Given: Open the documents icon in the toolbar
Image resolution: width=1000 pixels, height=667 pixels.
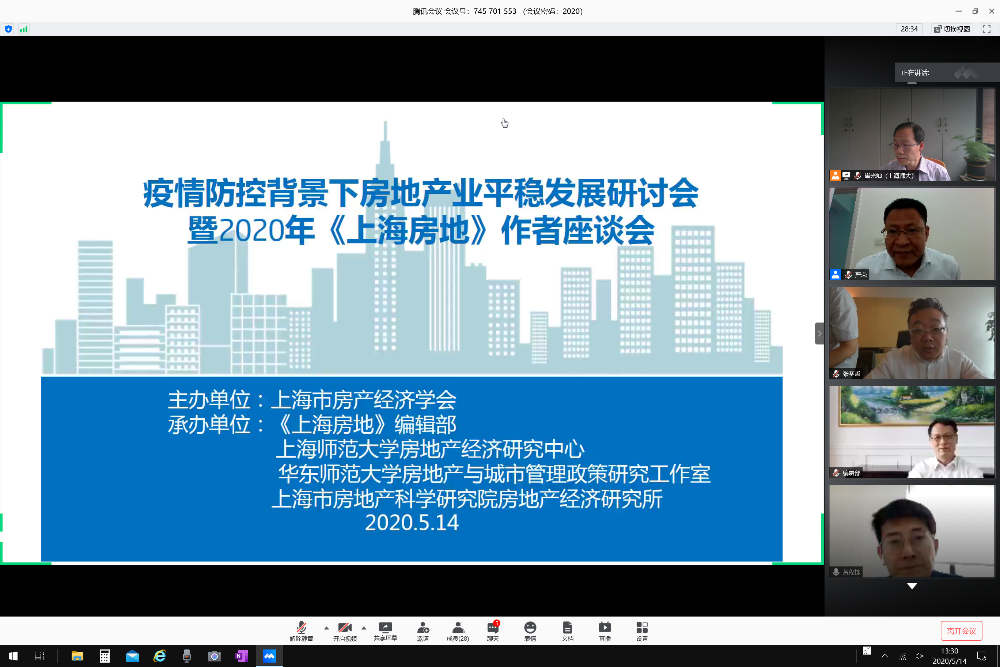Looking at the screenshot, I should (567, 631).
